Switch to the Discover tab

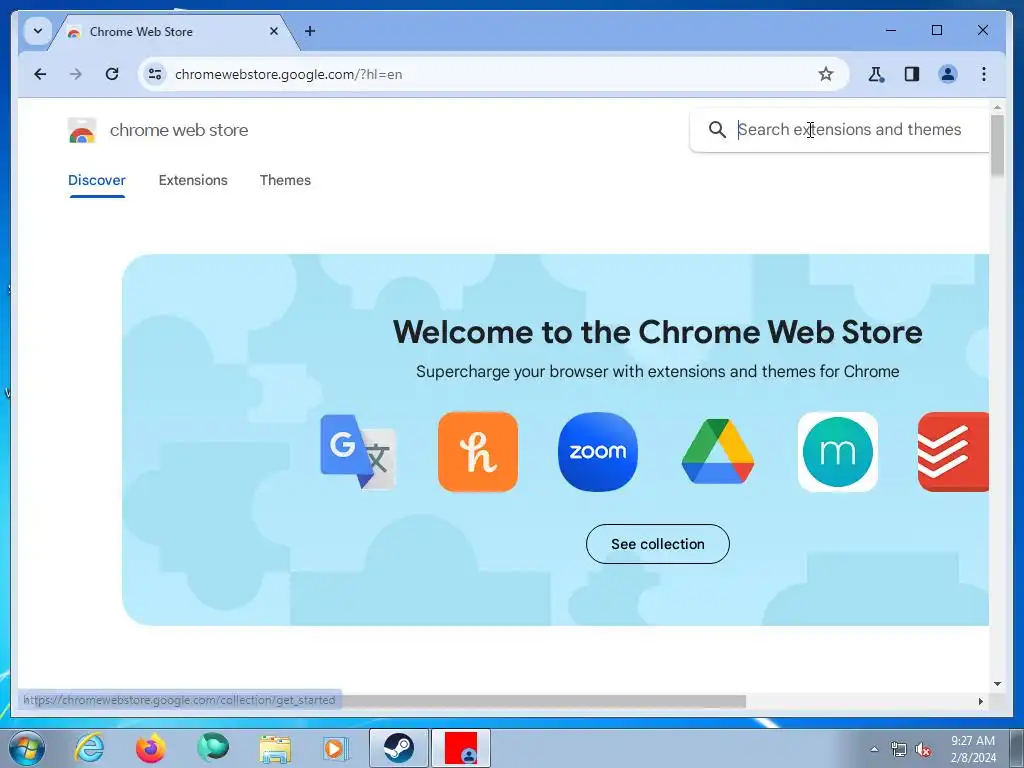point(97,180)
